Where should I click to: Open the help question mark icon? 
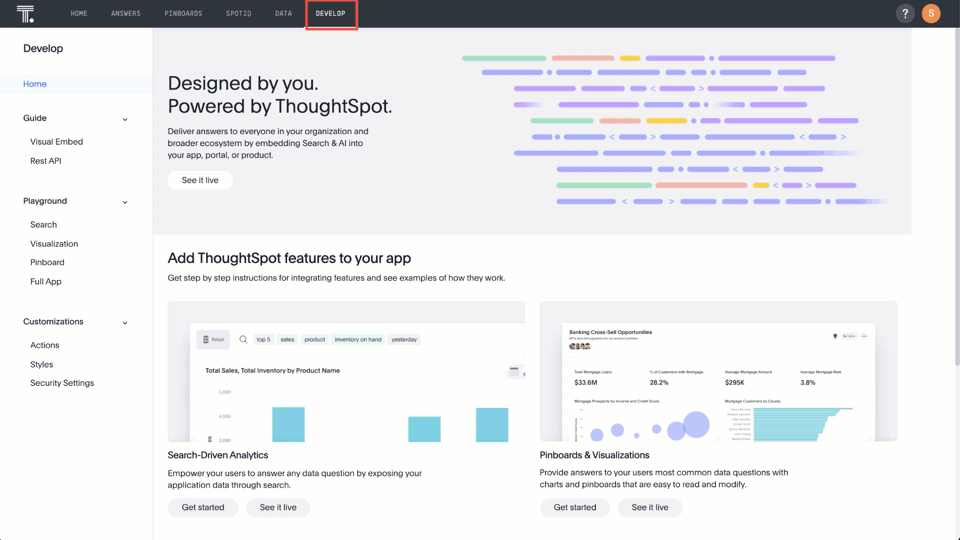pyautogui.click(x=905, y=13)
